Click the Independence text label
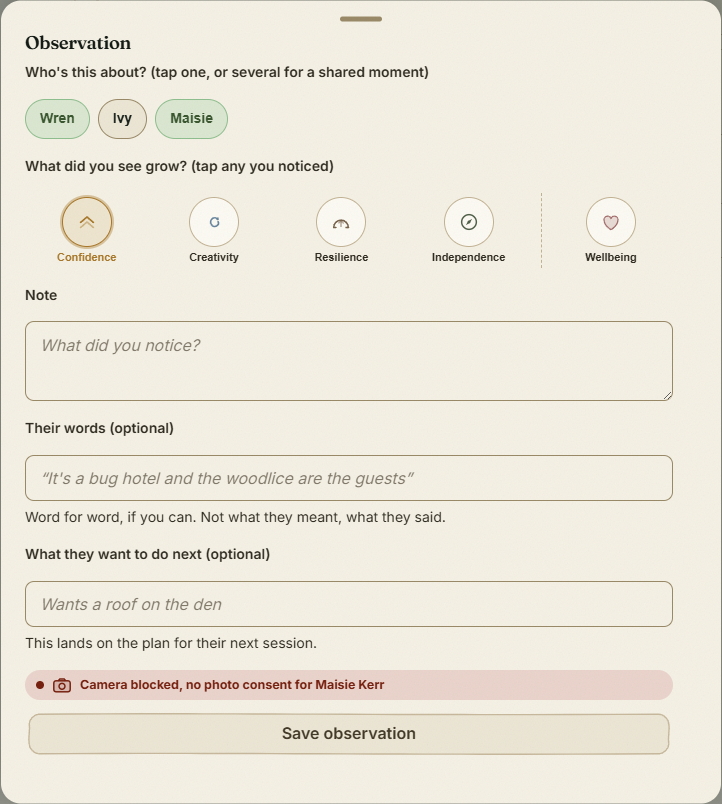The image size is (722, 804). [469, 257]
